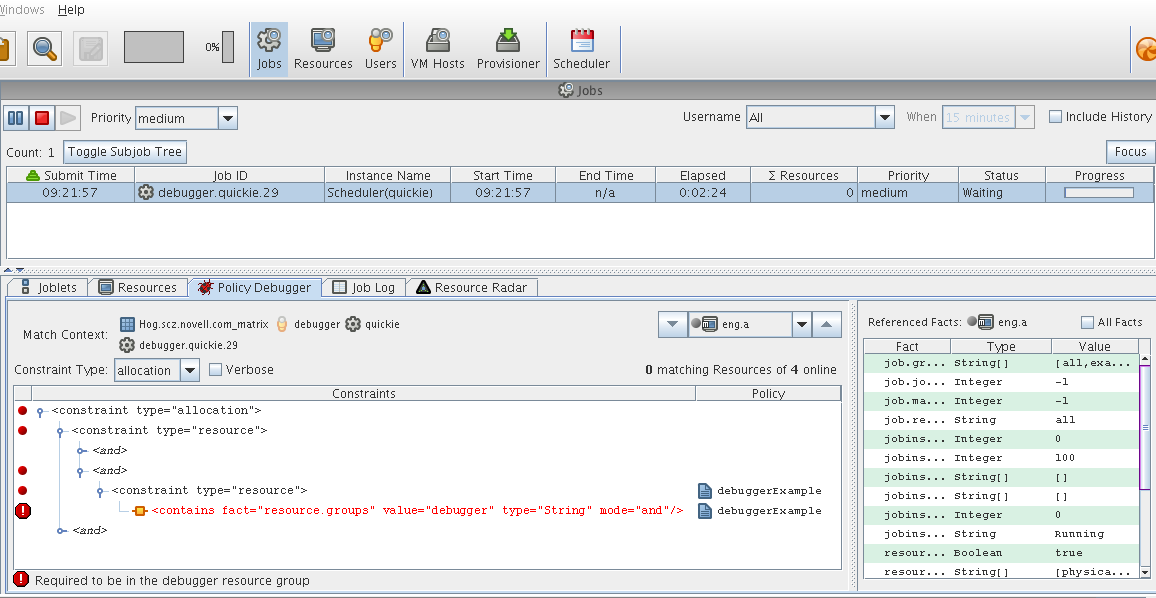The image size is (1156, 598).
Task: Open the eng.a resource selector dropdown
Action: 801,324
